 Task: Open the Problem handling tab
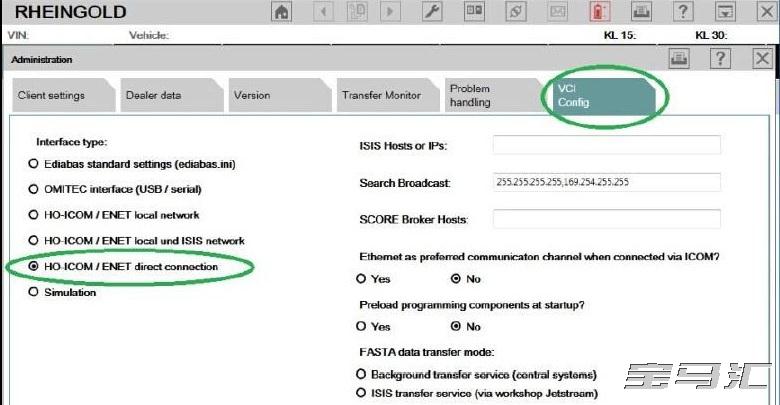point(496,95)
